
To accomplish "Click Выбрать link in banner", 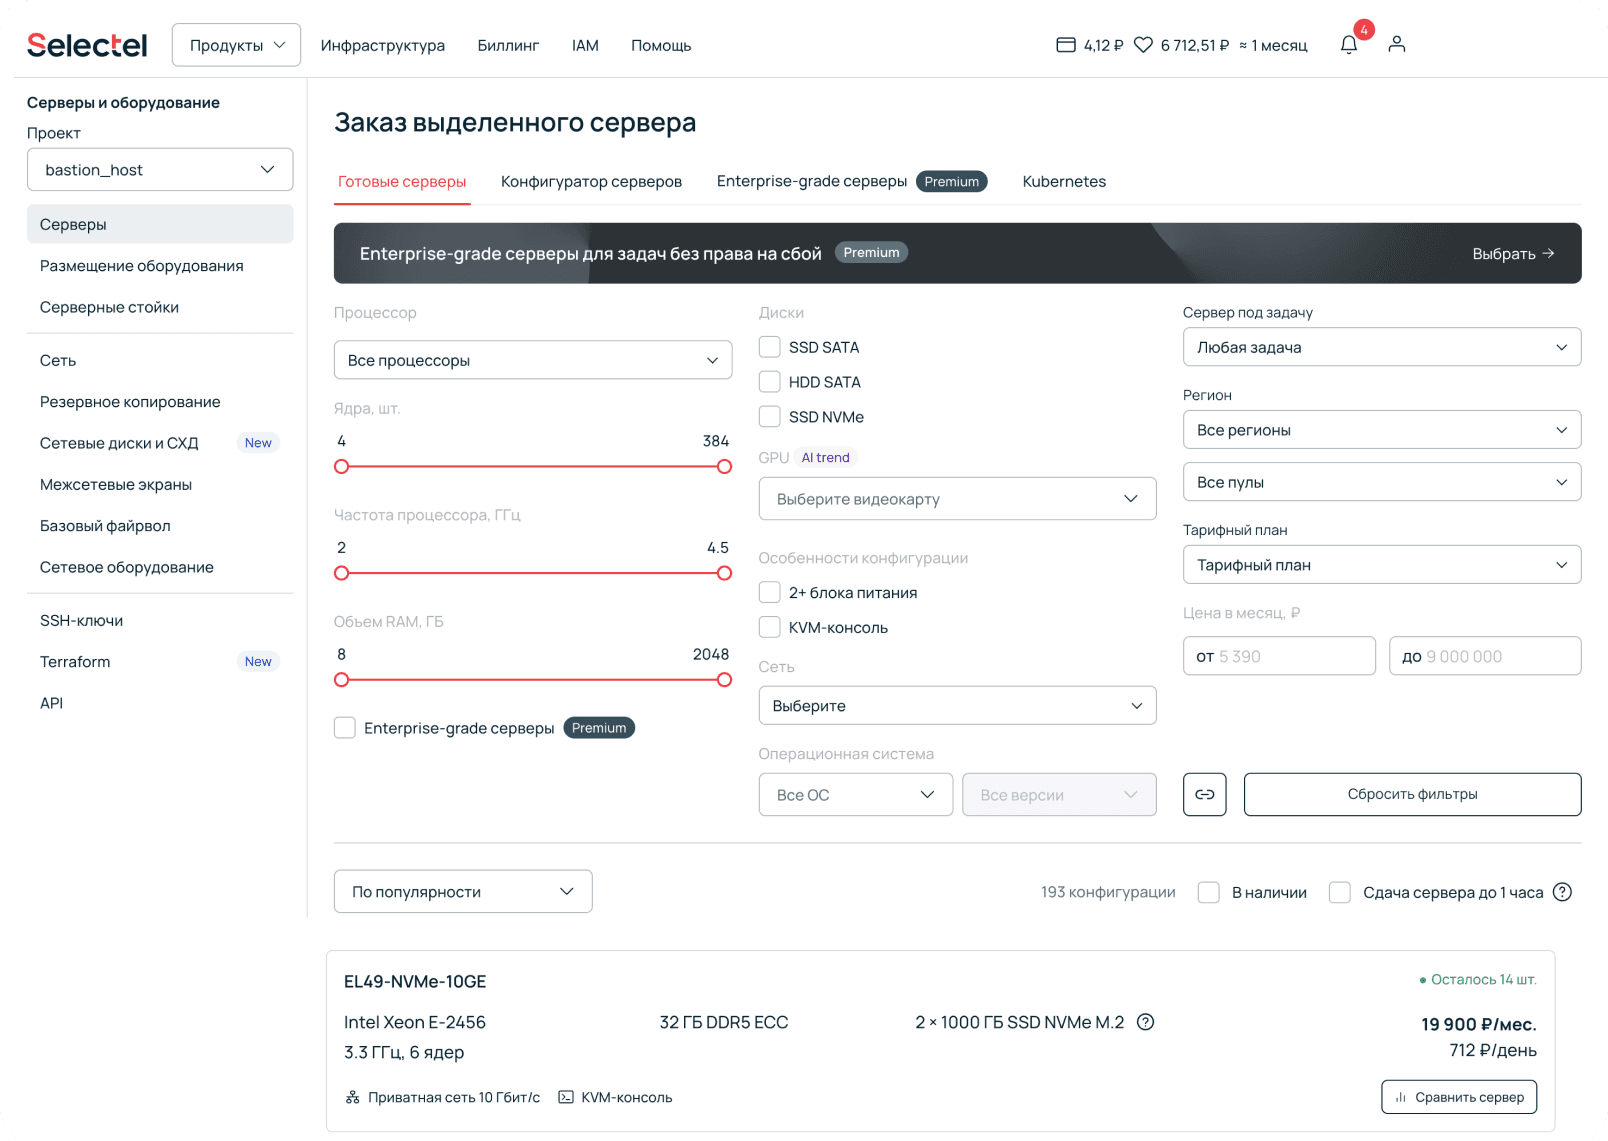I will click(1513, 254).
